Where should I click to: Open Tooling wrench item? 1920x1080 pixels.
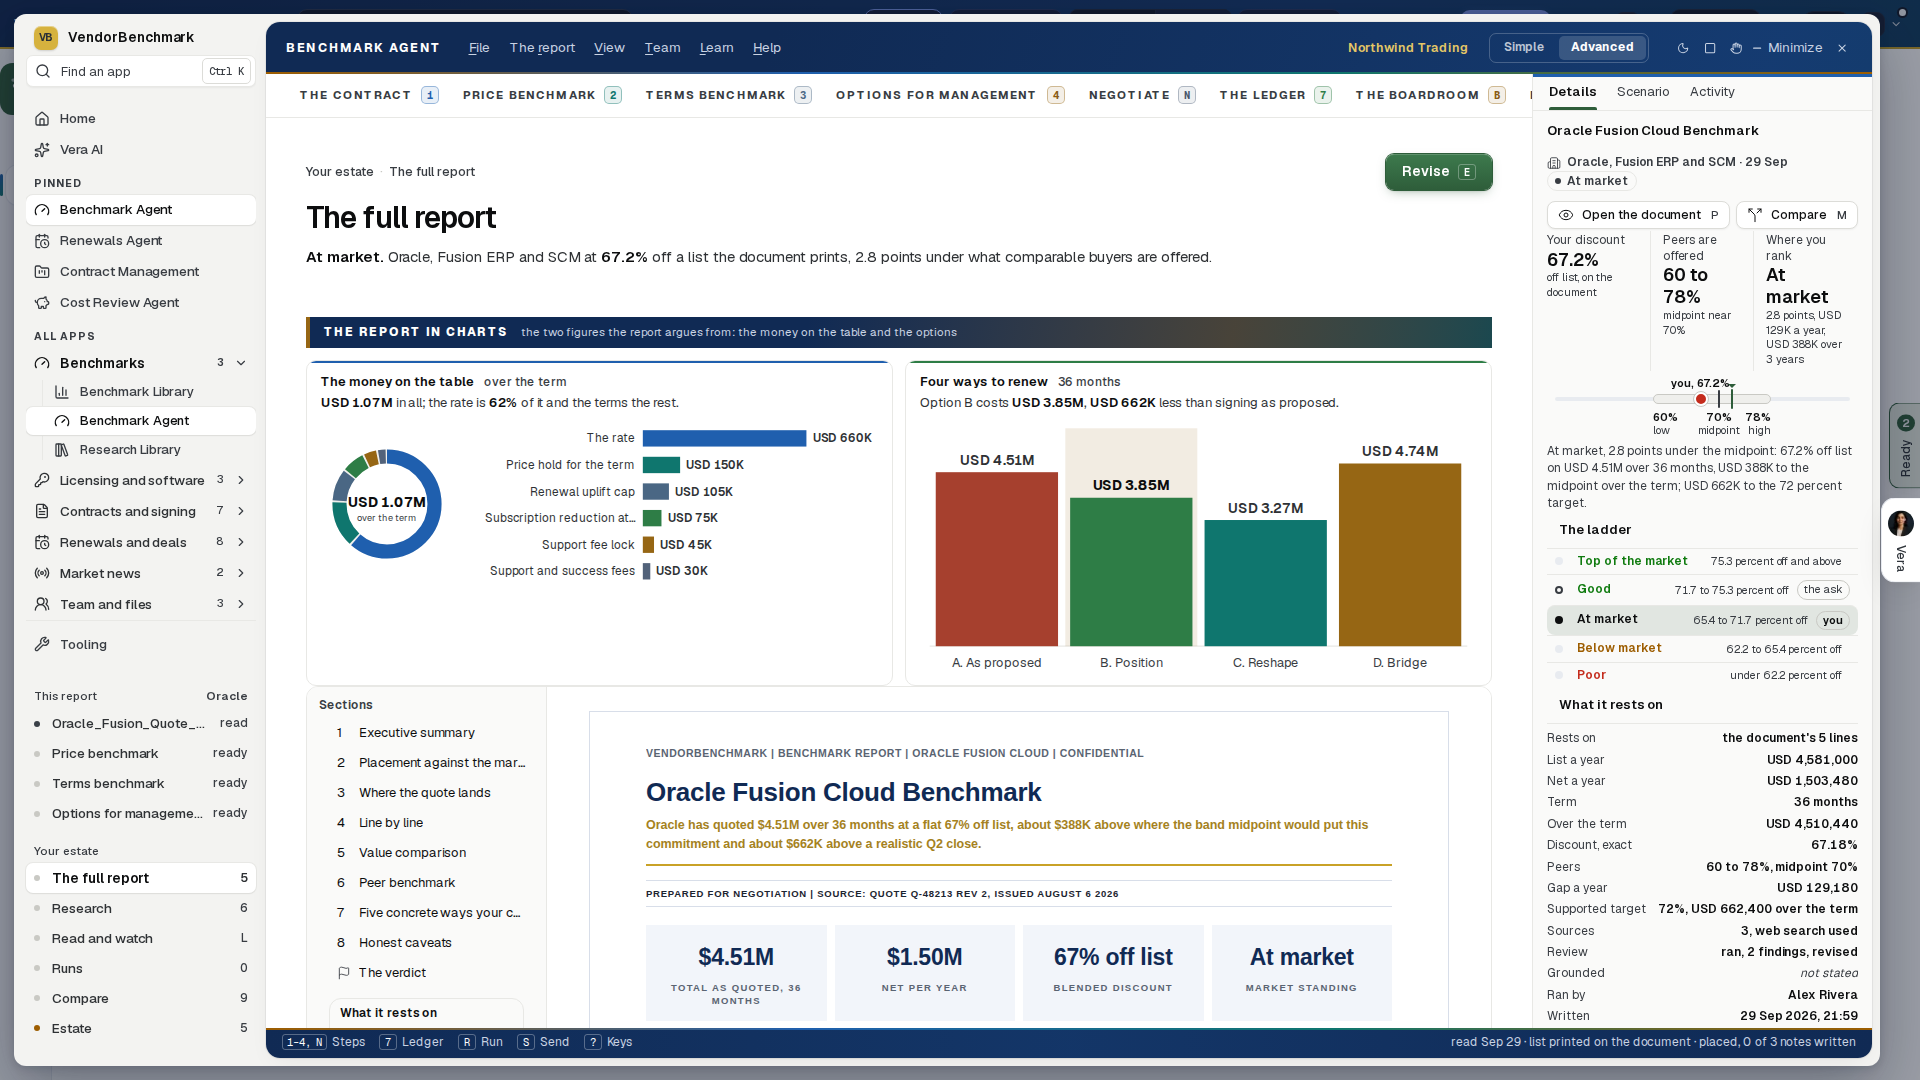pyautogui.click(x=140, y=645)
